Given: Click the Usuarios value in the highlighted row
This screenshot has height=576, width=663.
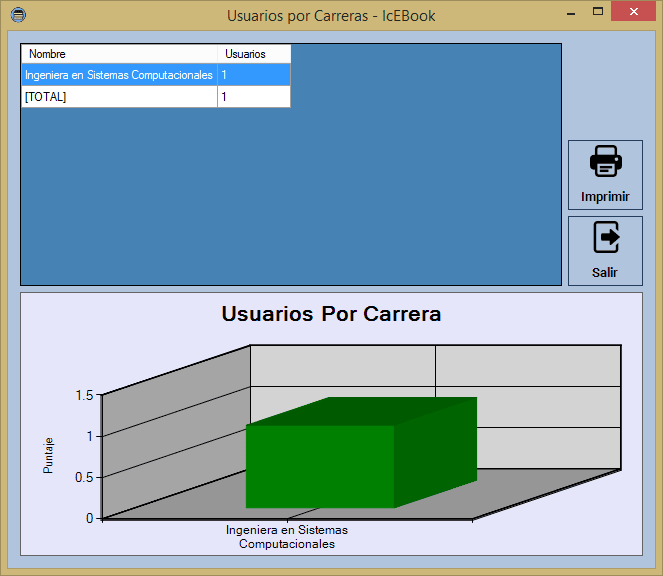Looking at the screenshot, I should (254, 75).
